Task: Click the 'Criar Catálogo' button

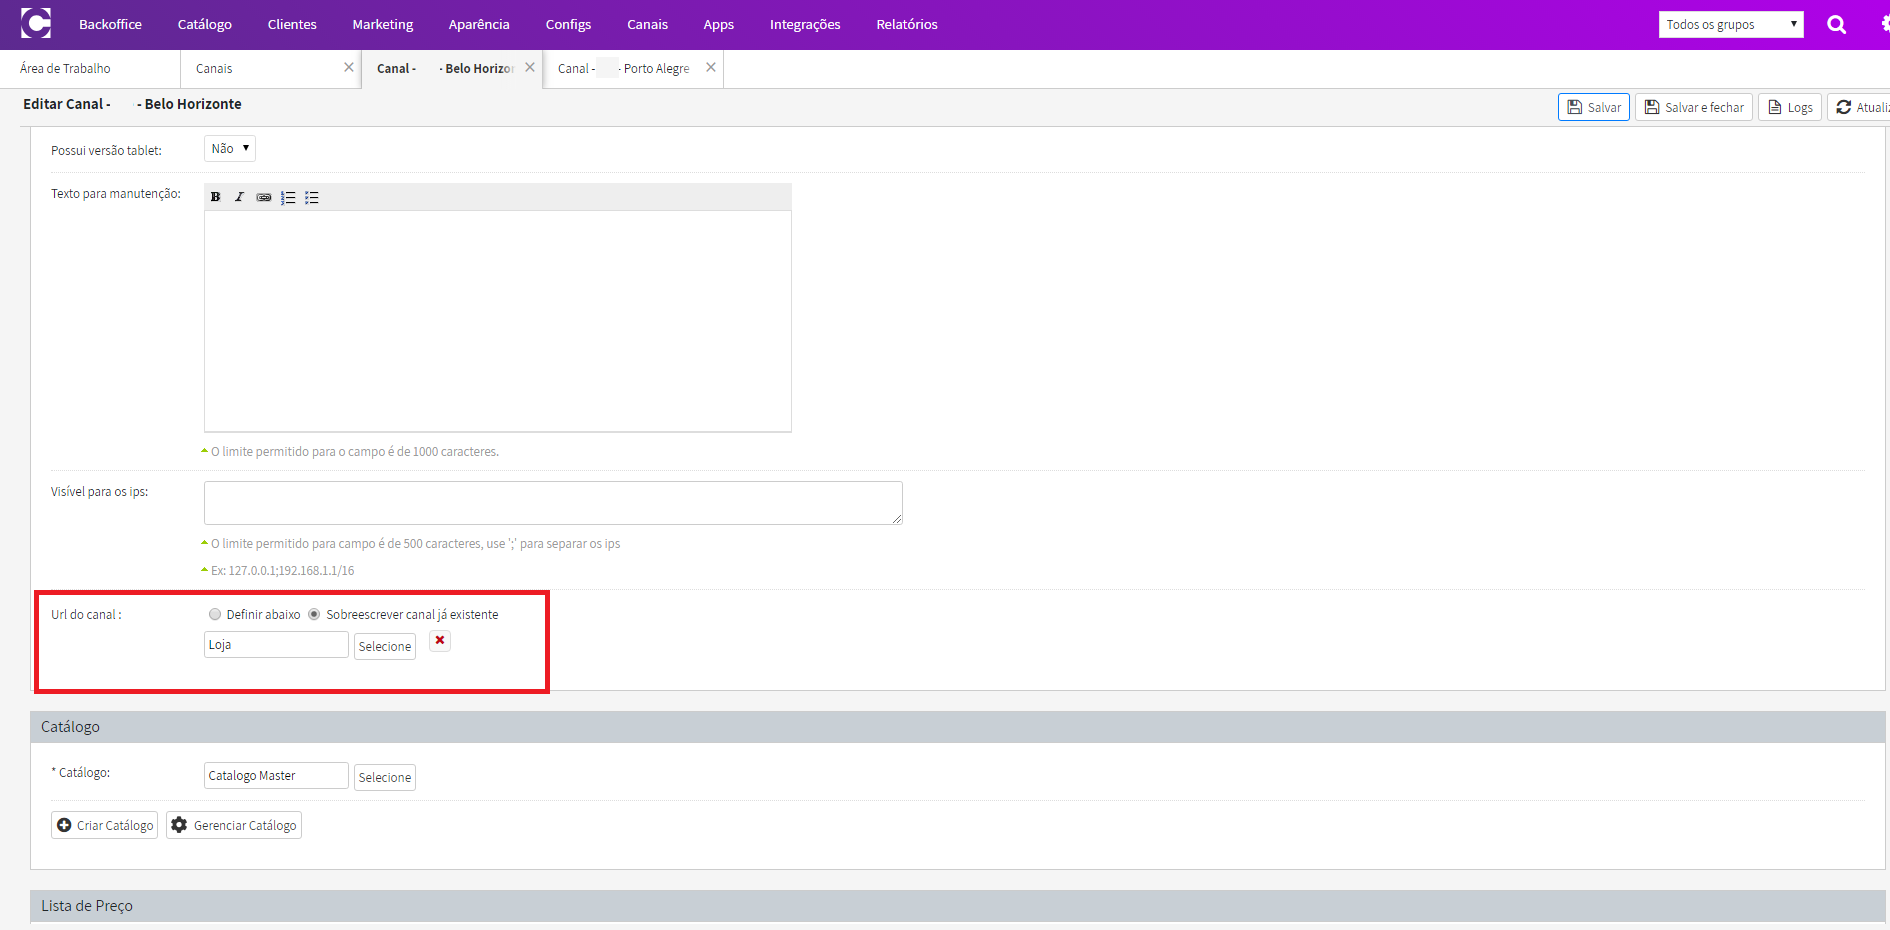Action: point(105,825)
